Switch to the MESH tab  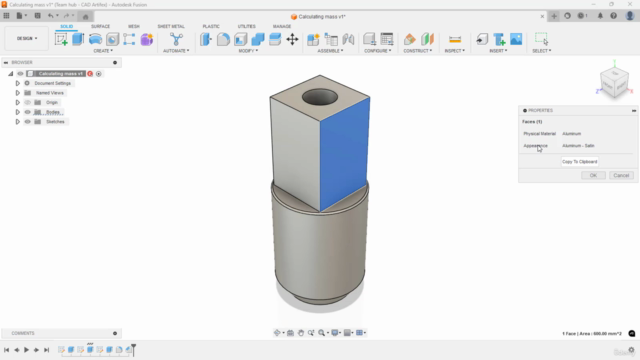(x=133, y=26)
